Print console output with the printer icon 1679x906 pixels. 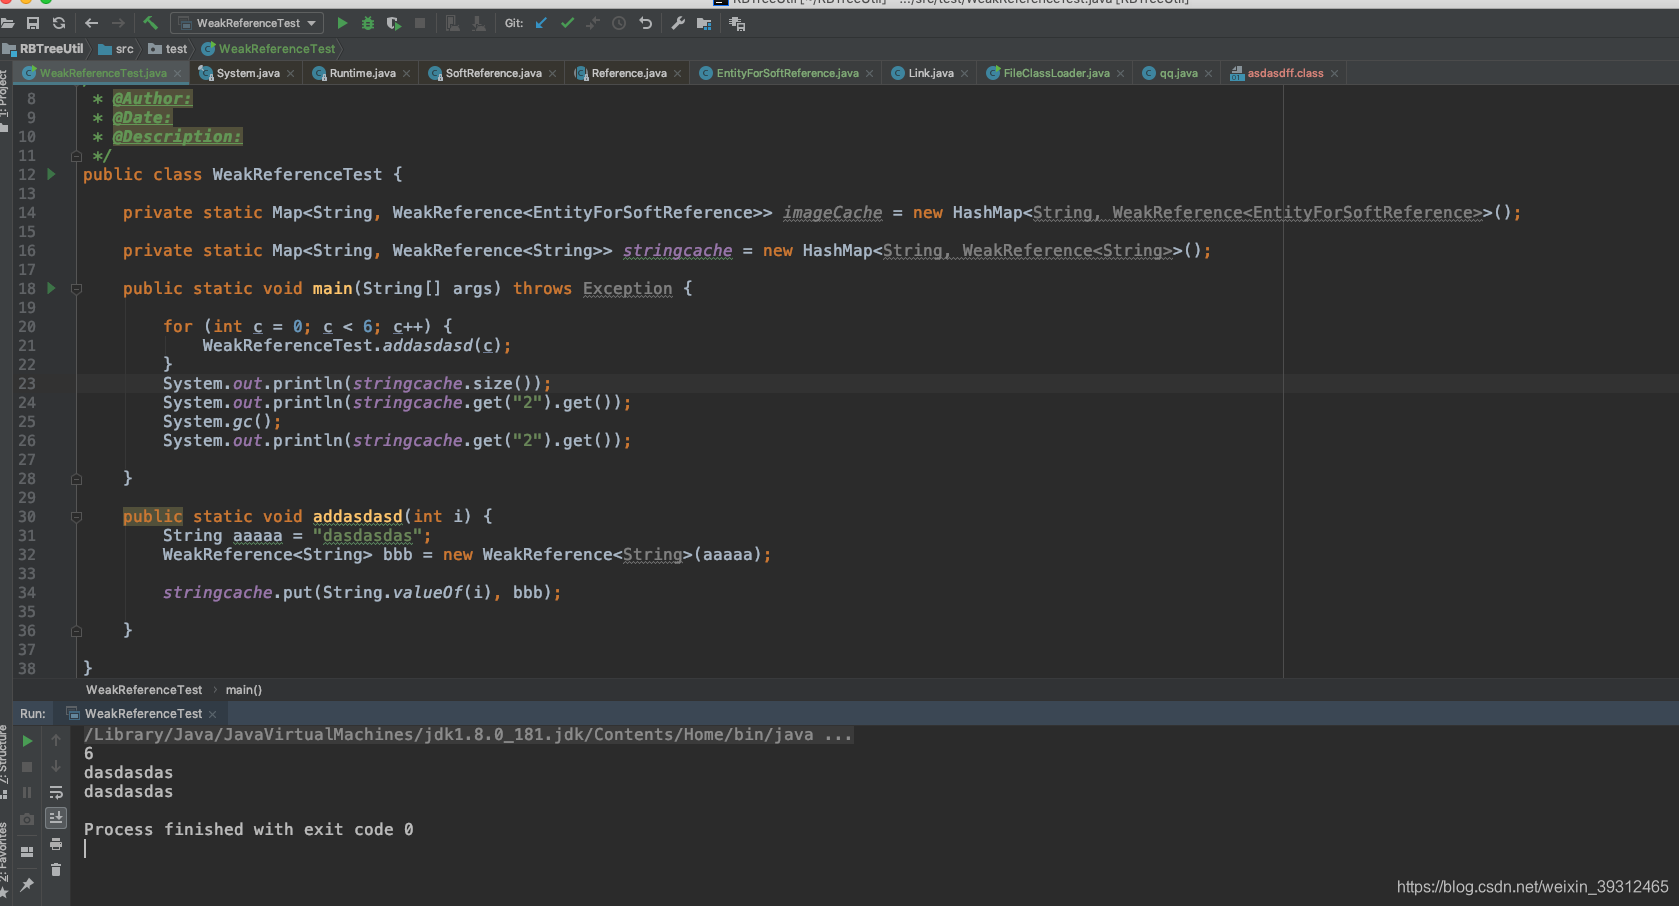56,845
